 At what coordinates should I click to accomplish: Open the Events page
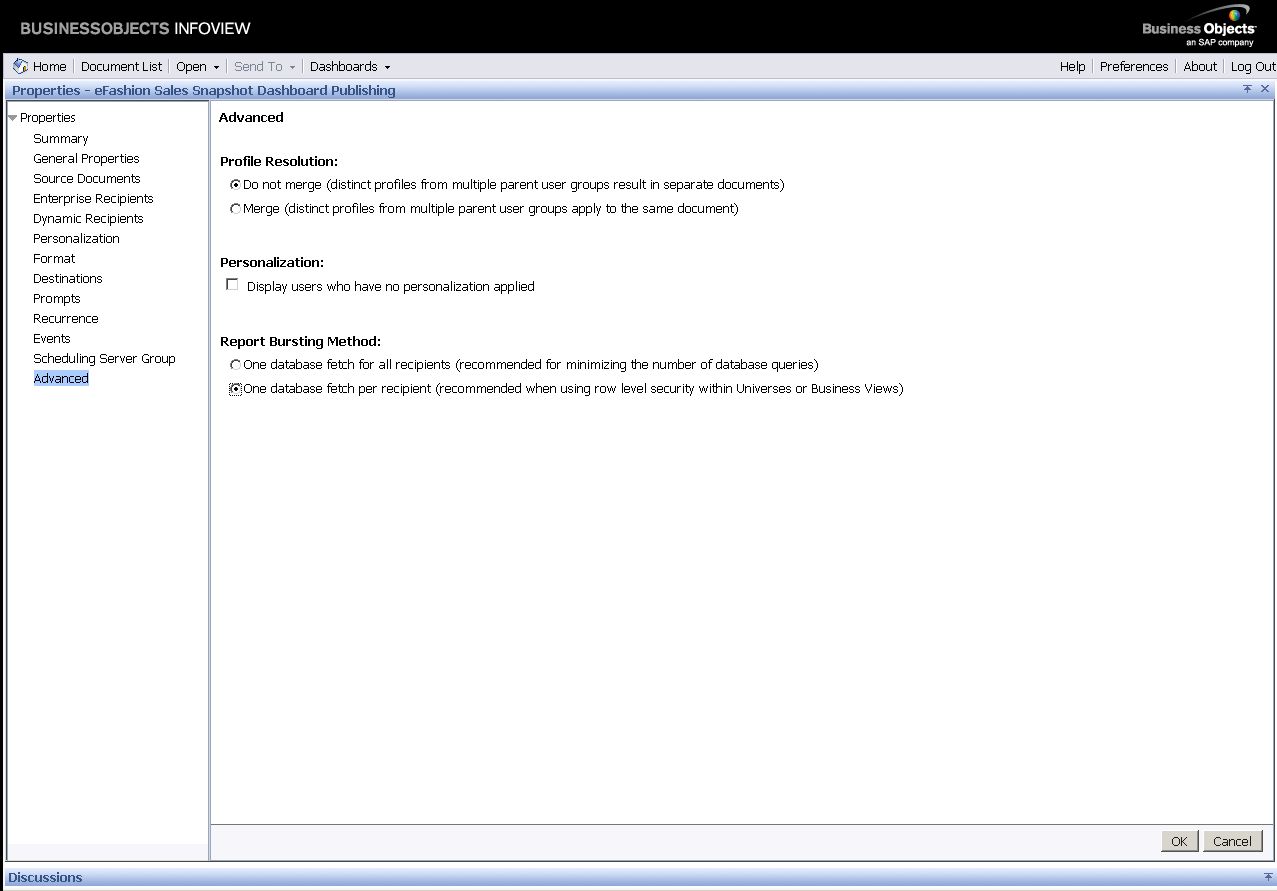click(52, 339)
